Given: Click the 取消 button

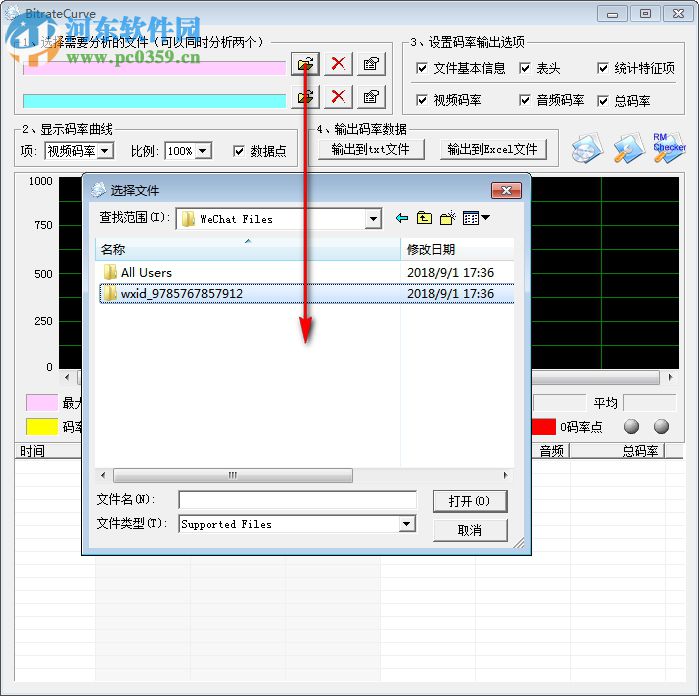Looking at the screenshot, I should (x=470, y=530).
